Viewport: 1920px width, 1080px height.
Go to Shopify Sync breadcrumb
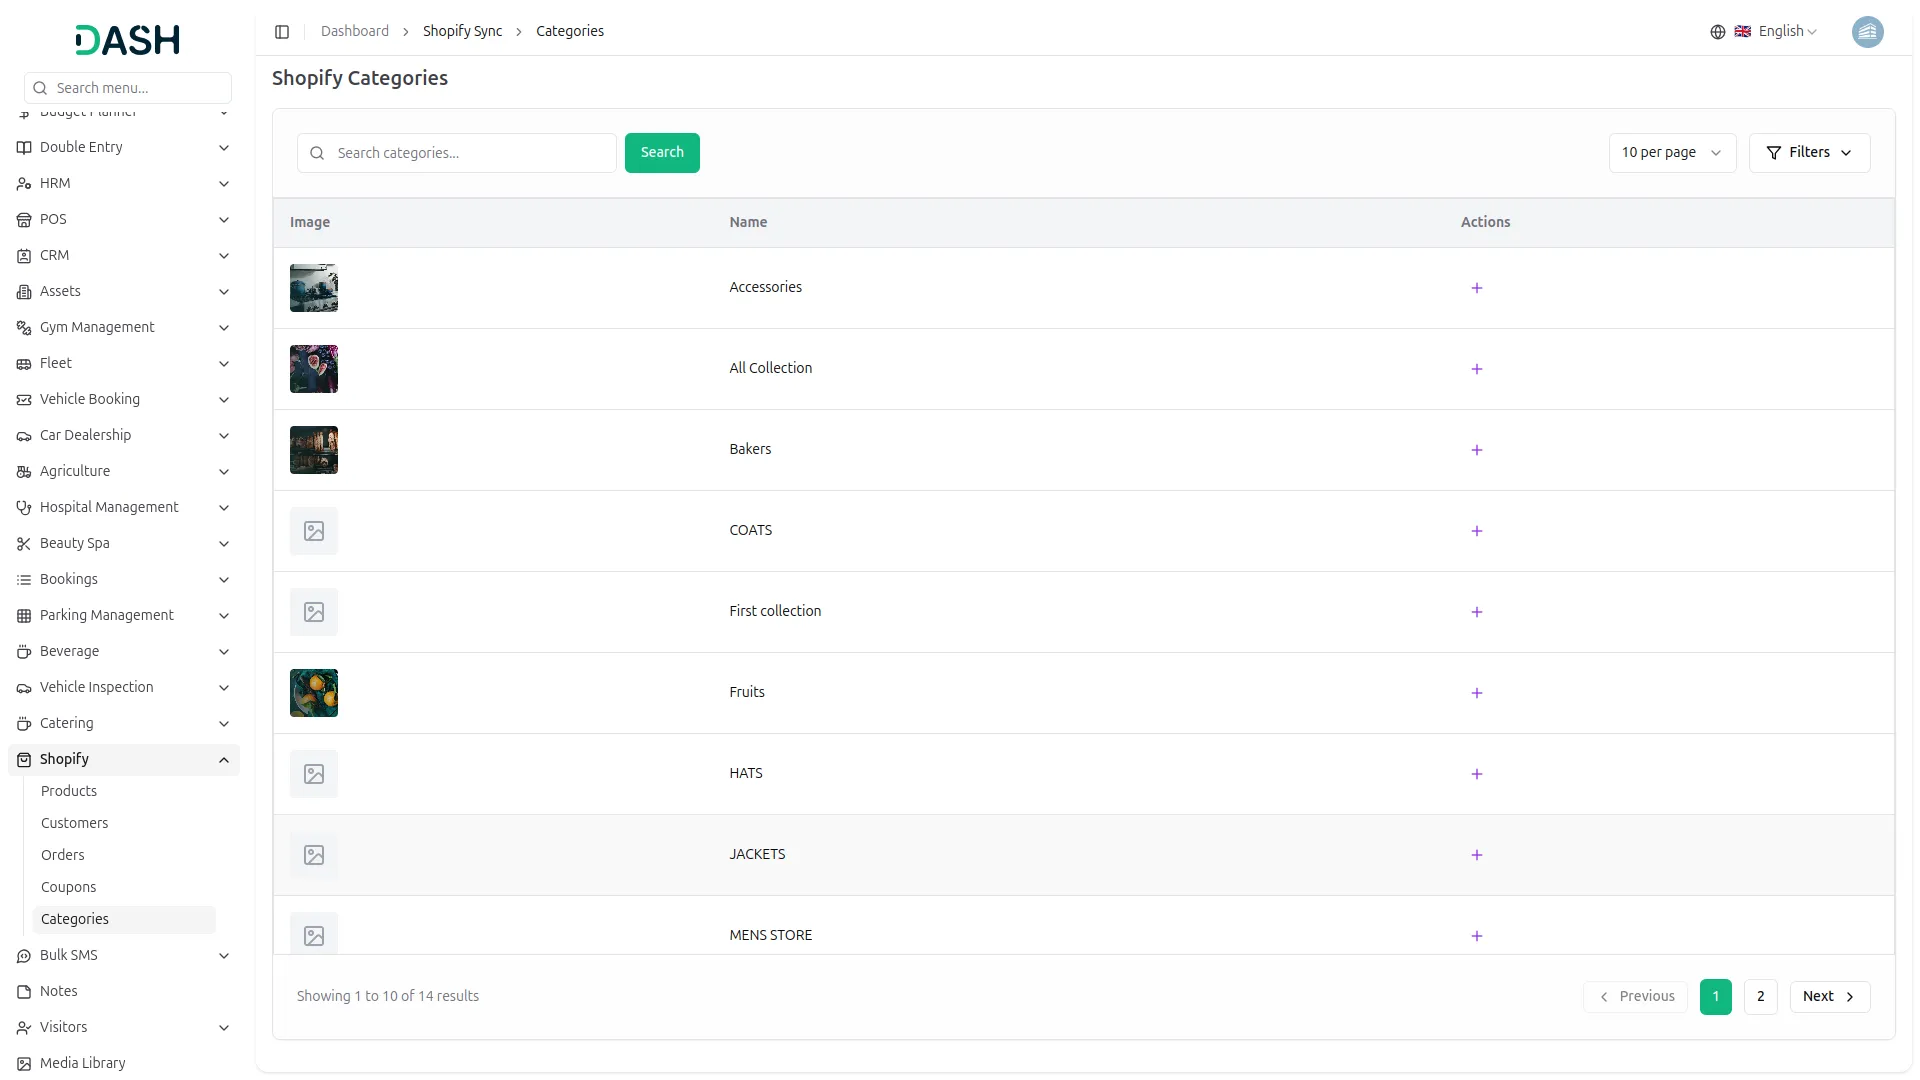click(x=461, y=31)
